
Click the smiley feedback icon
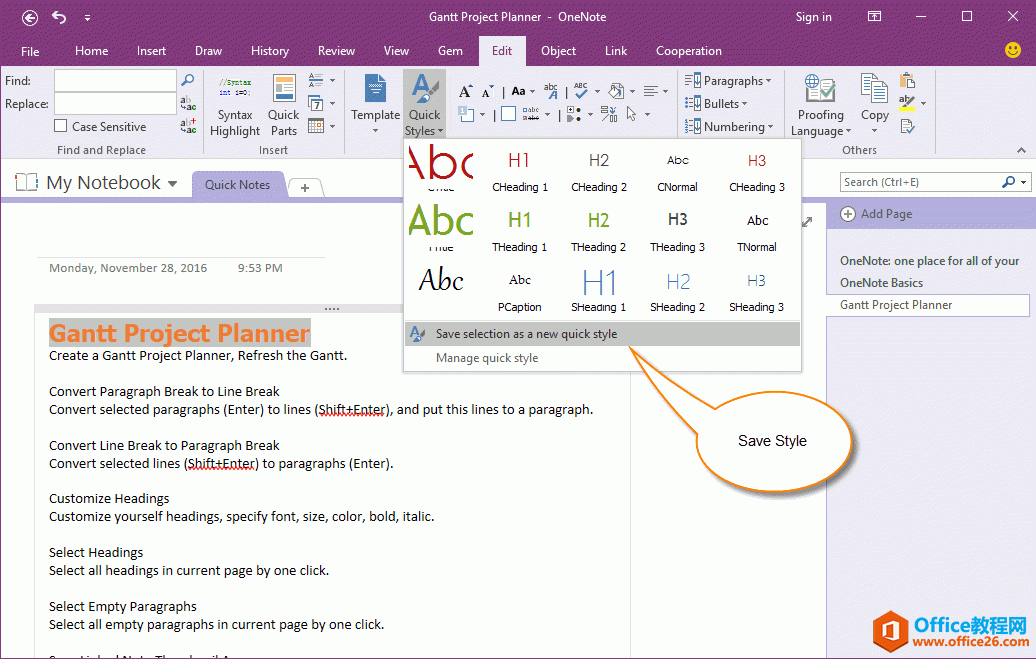[x=1013, y=50]
